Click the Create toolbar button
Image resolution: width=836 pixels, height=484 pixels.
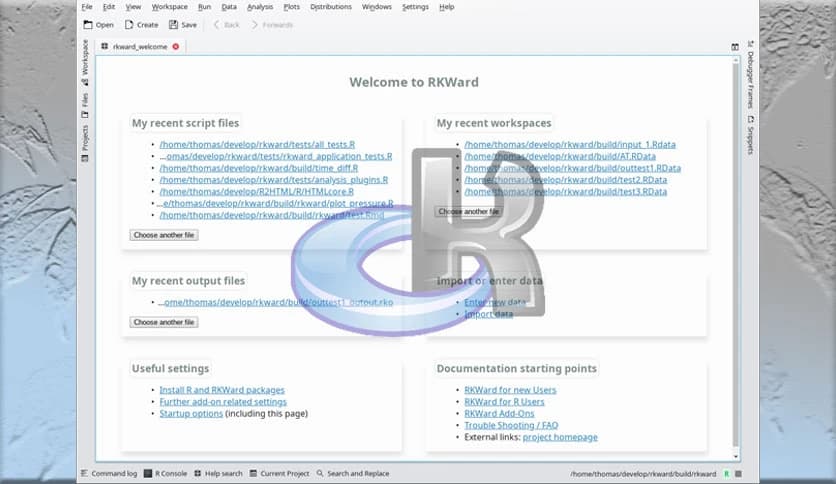coord(141,25)
